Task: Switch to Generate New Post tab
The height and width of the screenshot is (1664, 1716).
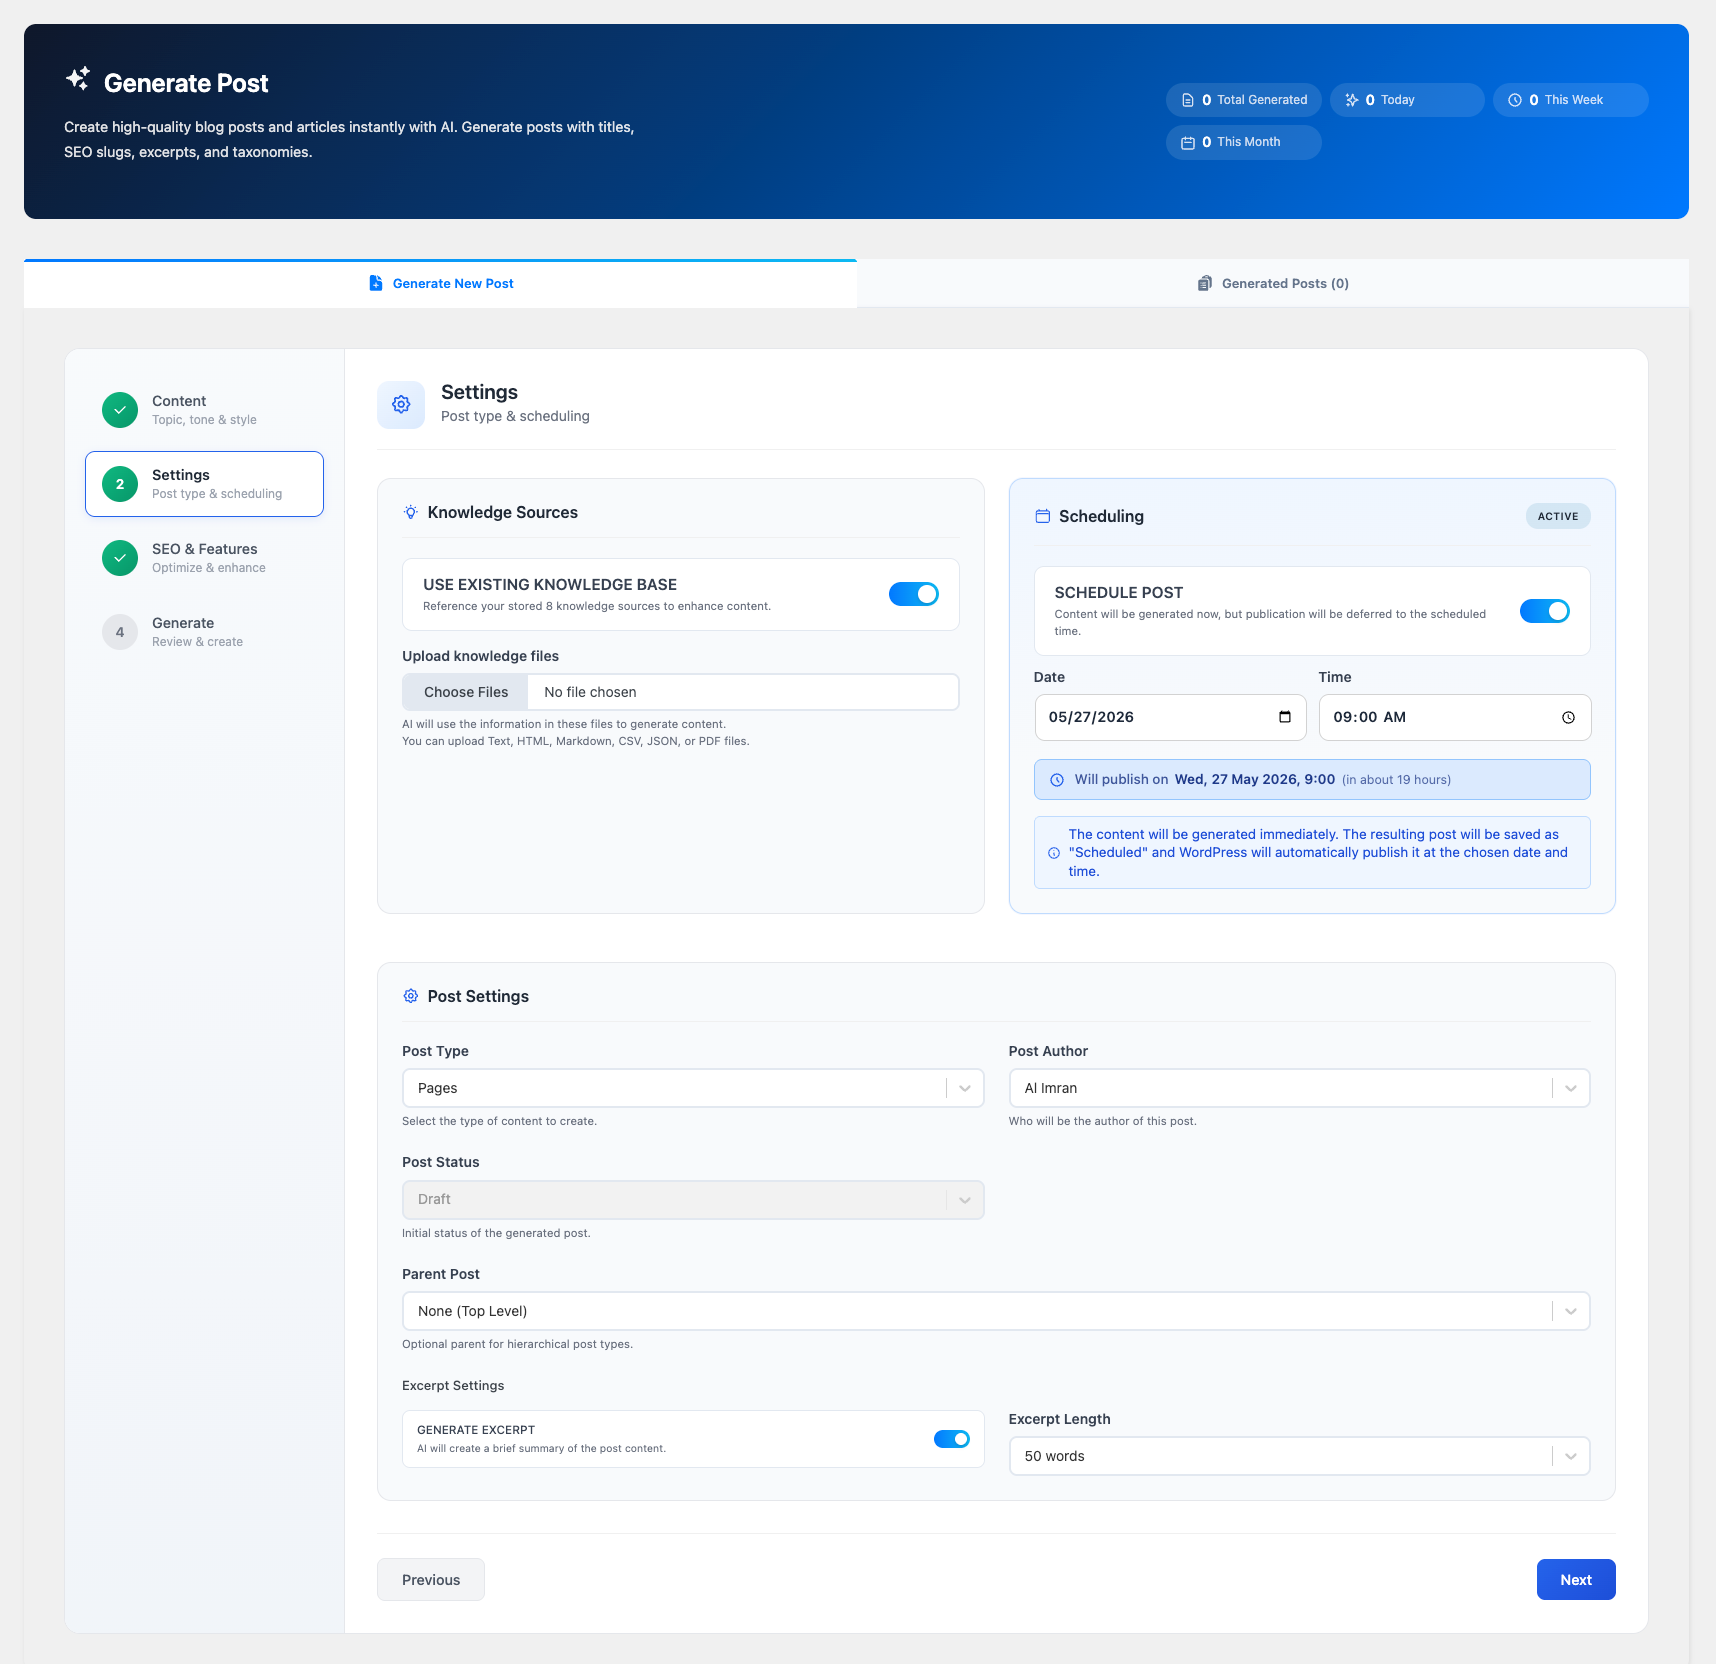Action: click(440, 284)
